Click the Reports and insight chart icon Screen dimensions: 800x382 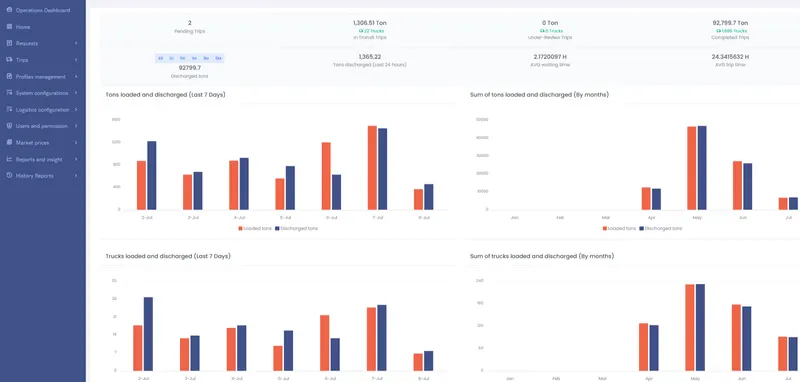tap(9, 159)
